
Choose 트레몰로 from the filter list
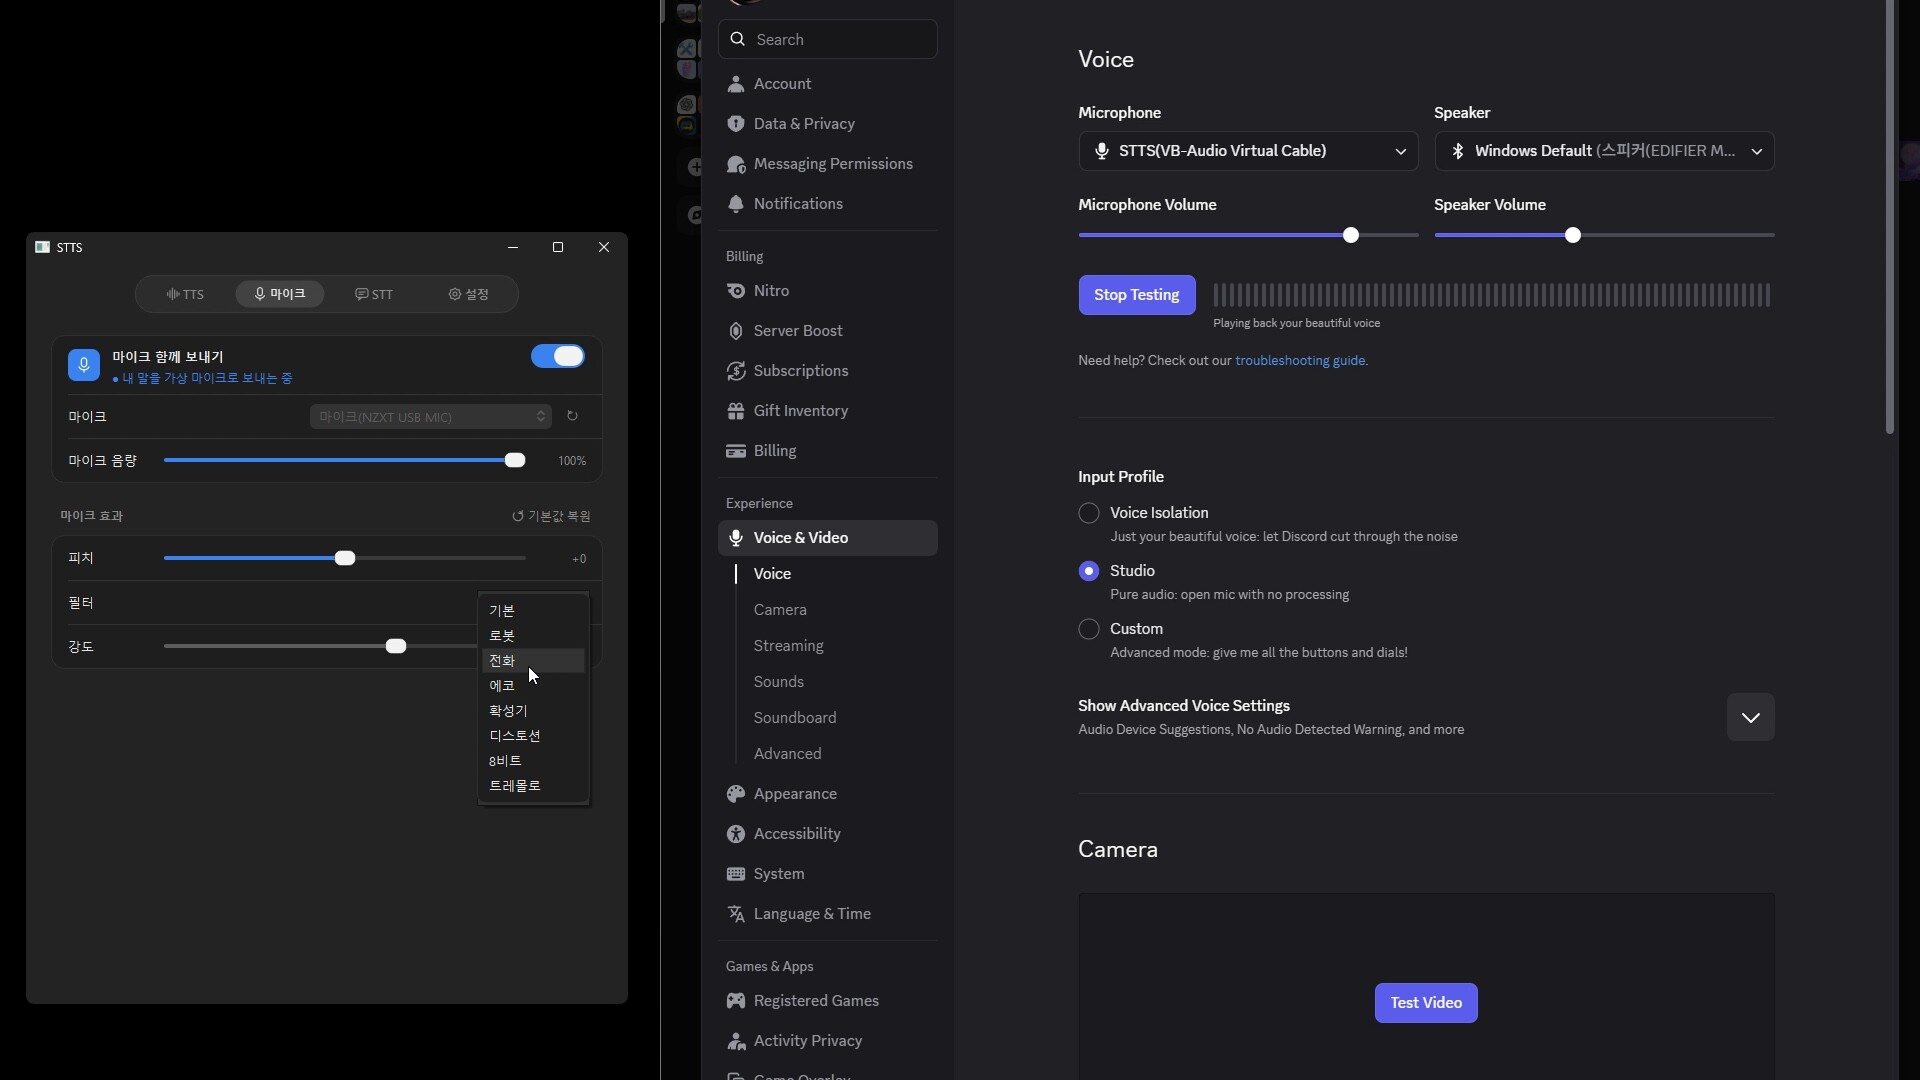533,786
